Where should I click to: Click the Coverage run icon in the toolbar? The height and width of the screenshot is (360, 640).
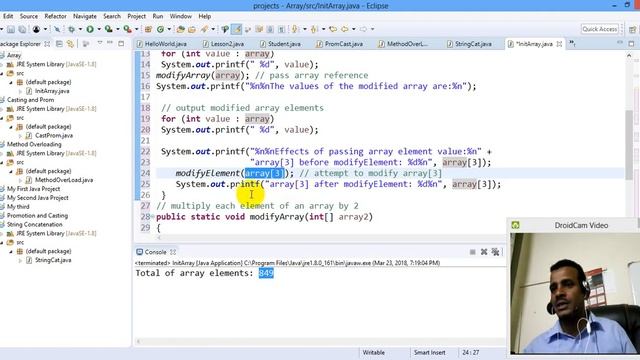[109, 29]
